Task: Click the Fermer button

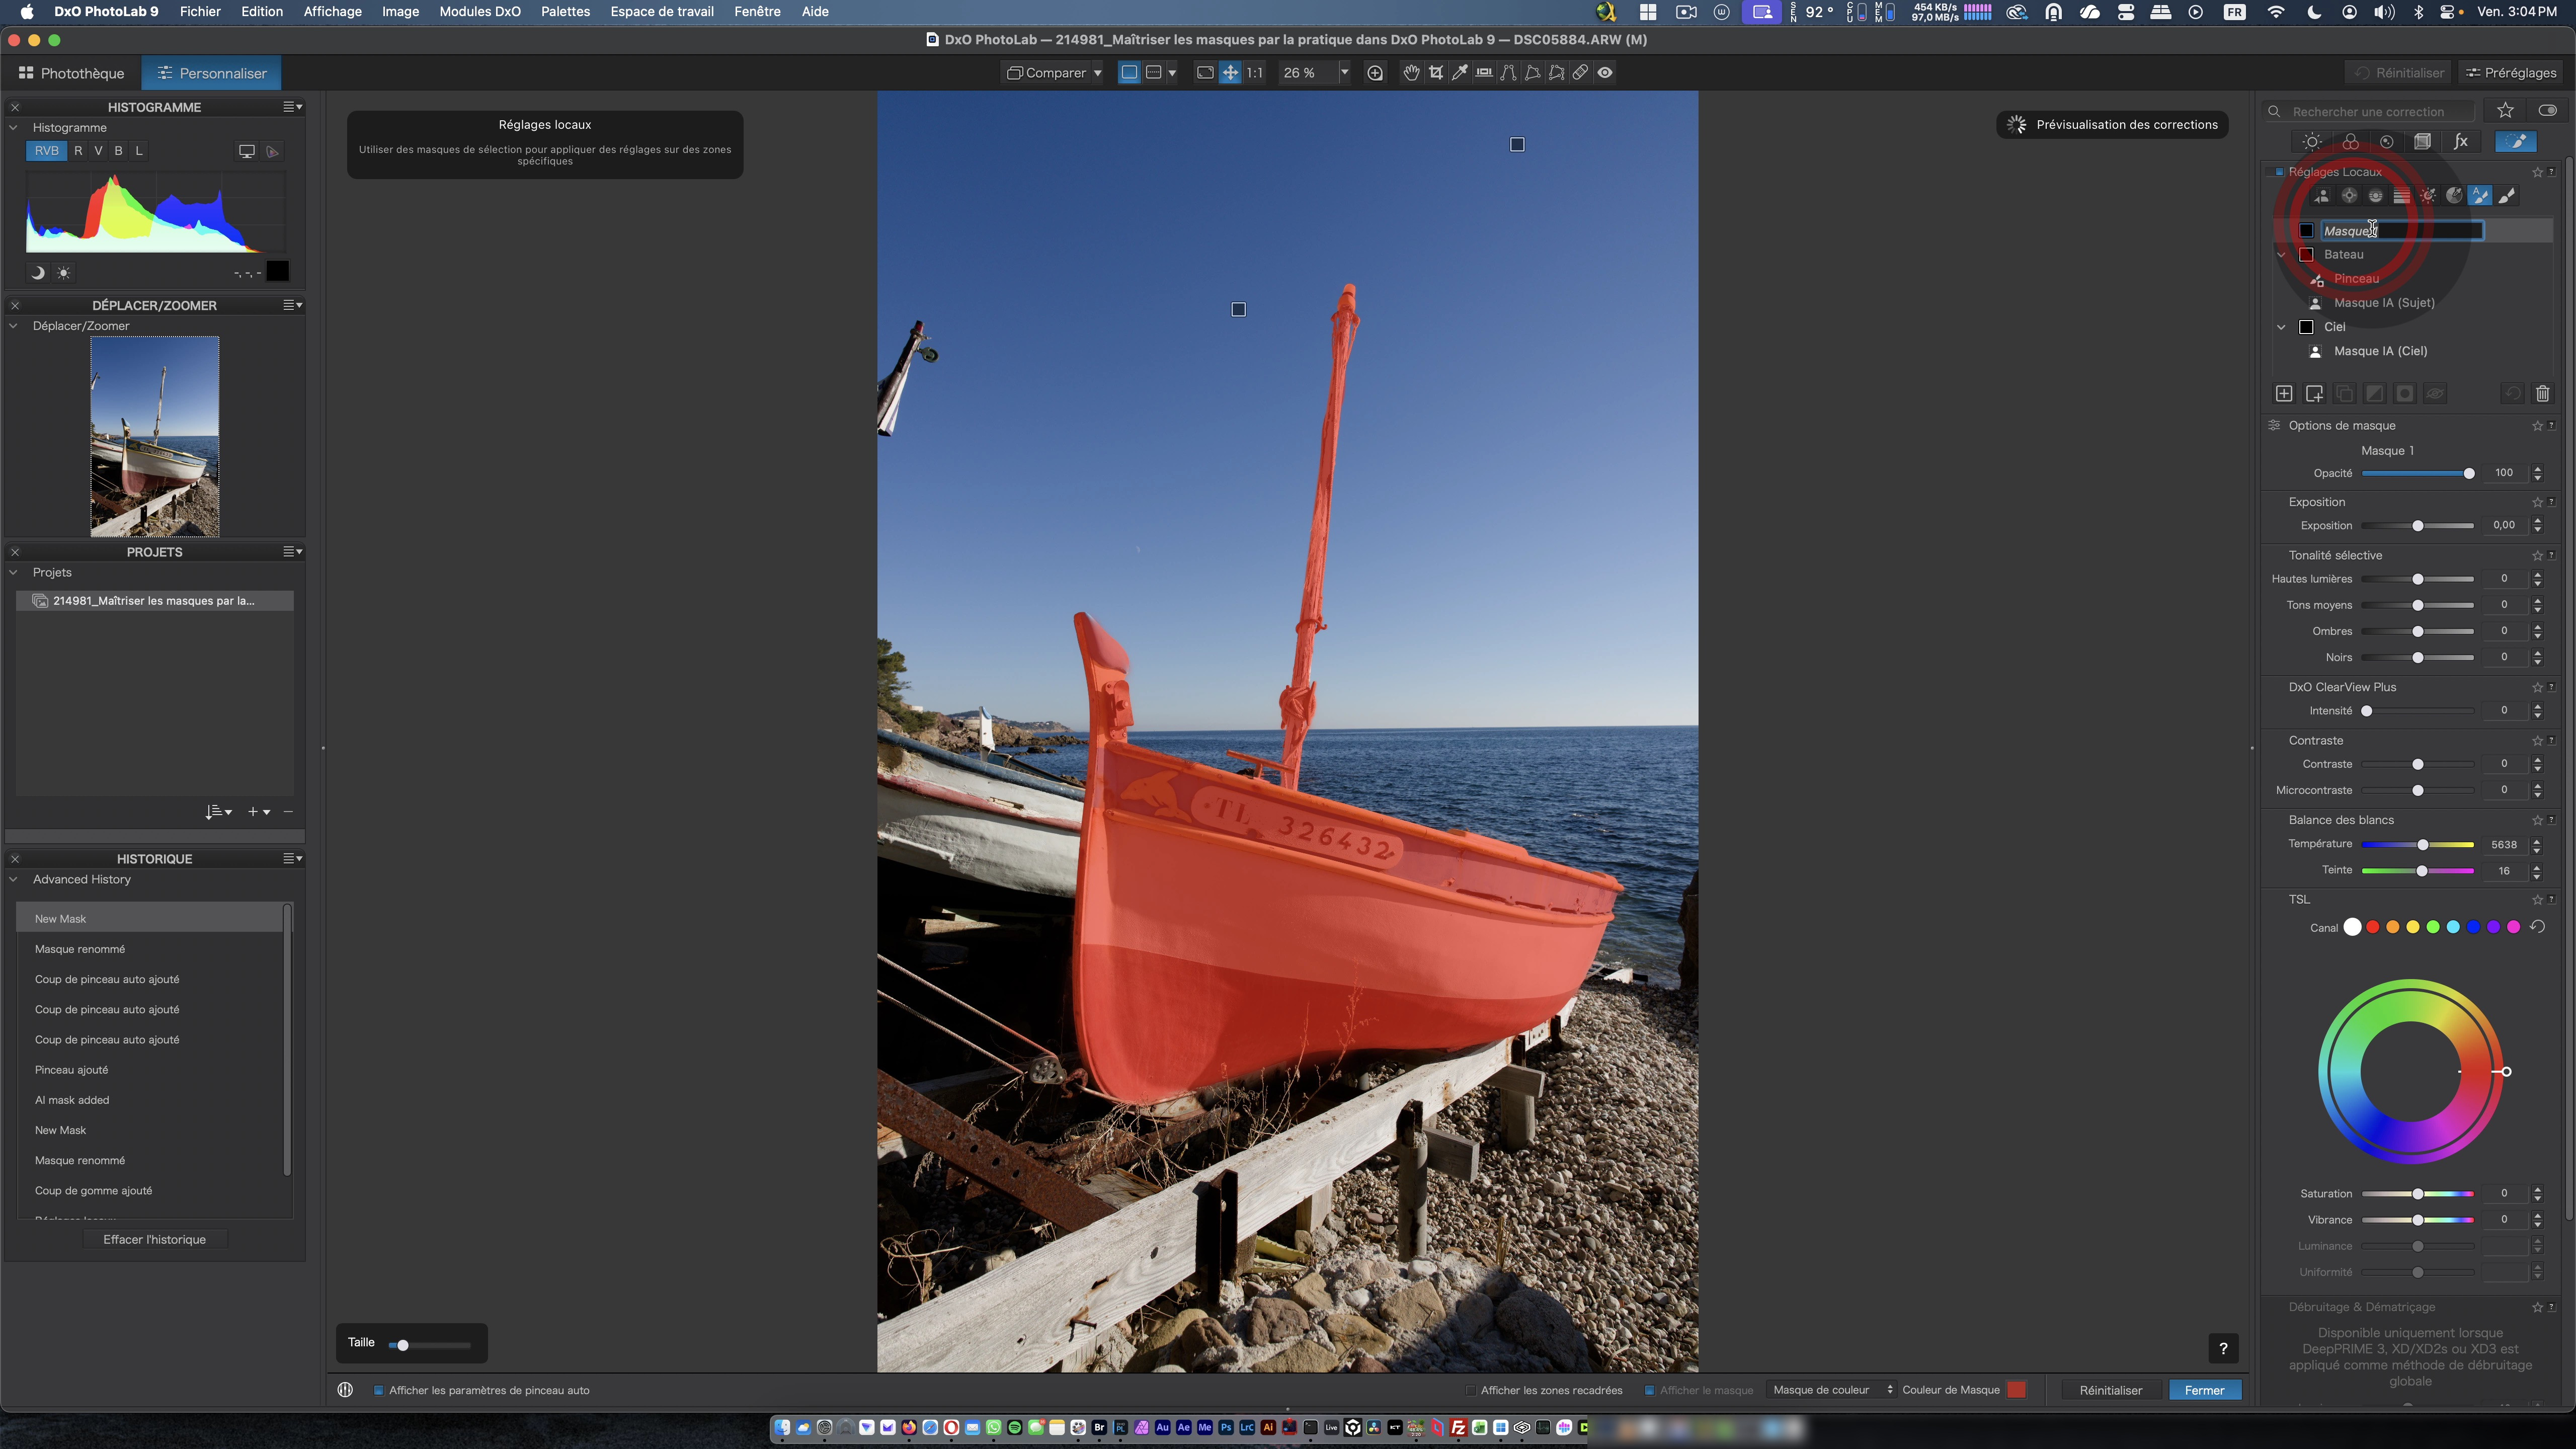Action: (x=2204, y=1390)
